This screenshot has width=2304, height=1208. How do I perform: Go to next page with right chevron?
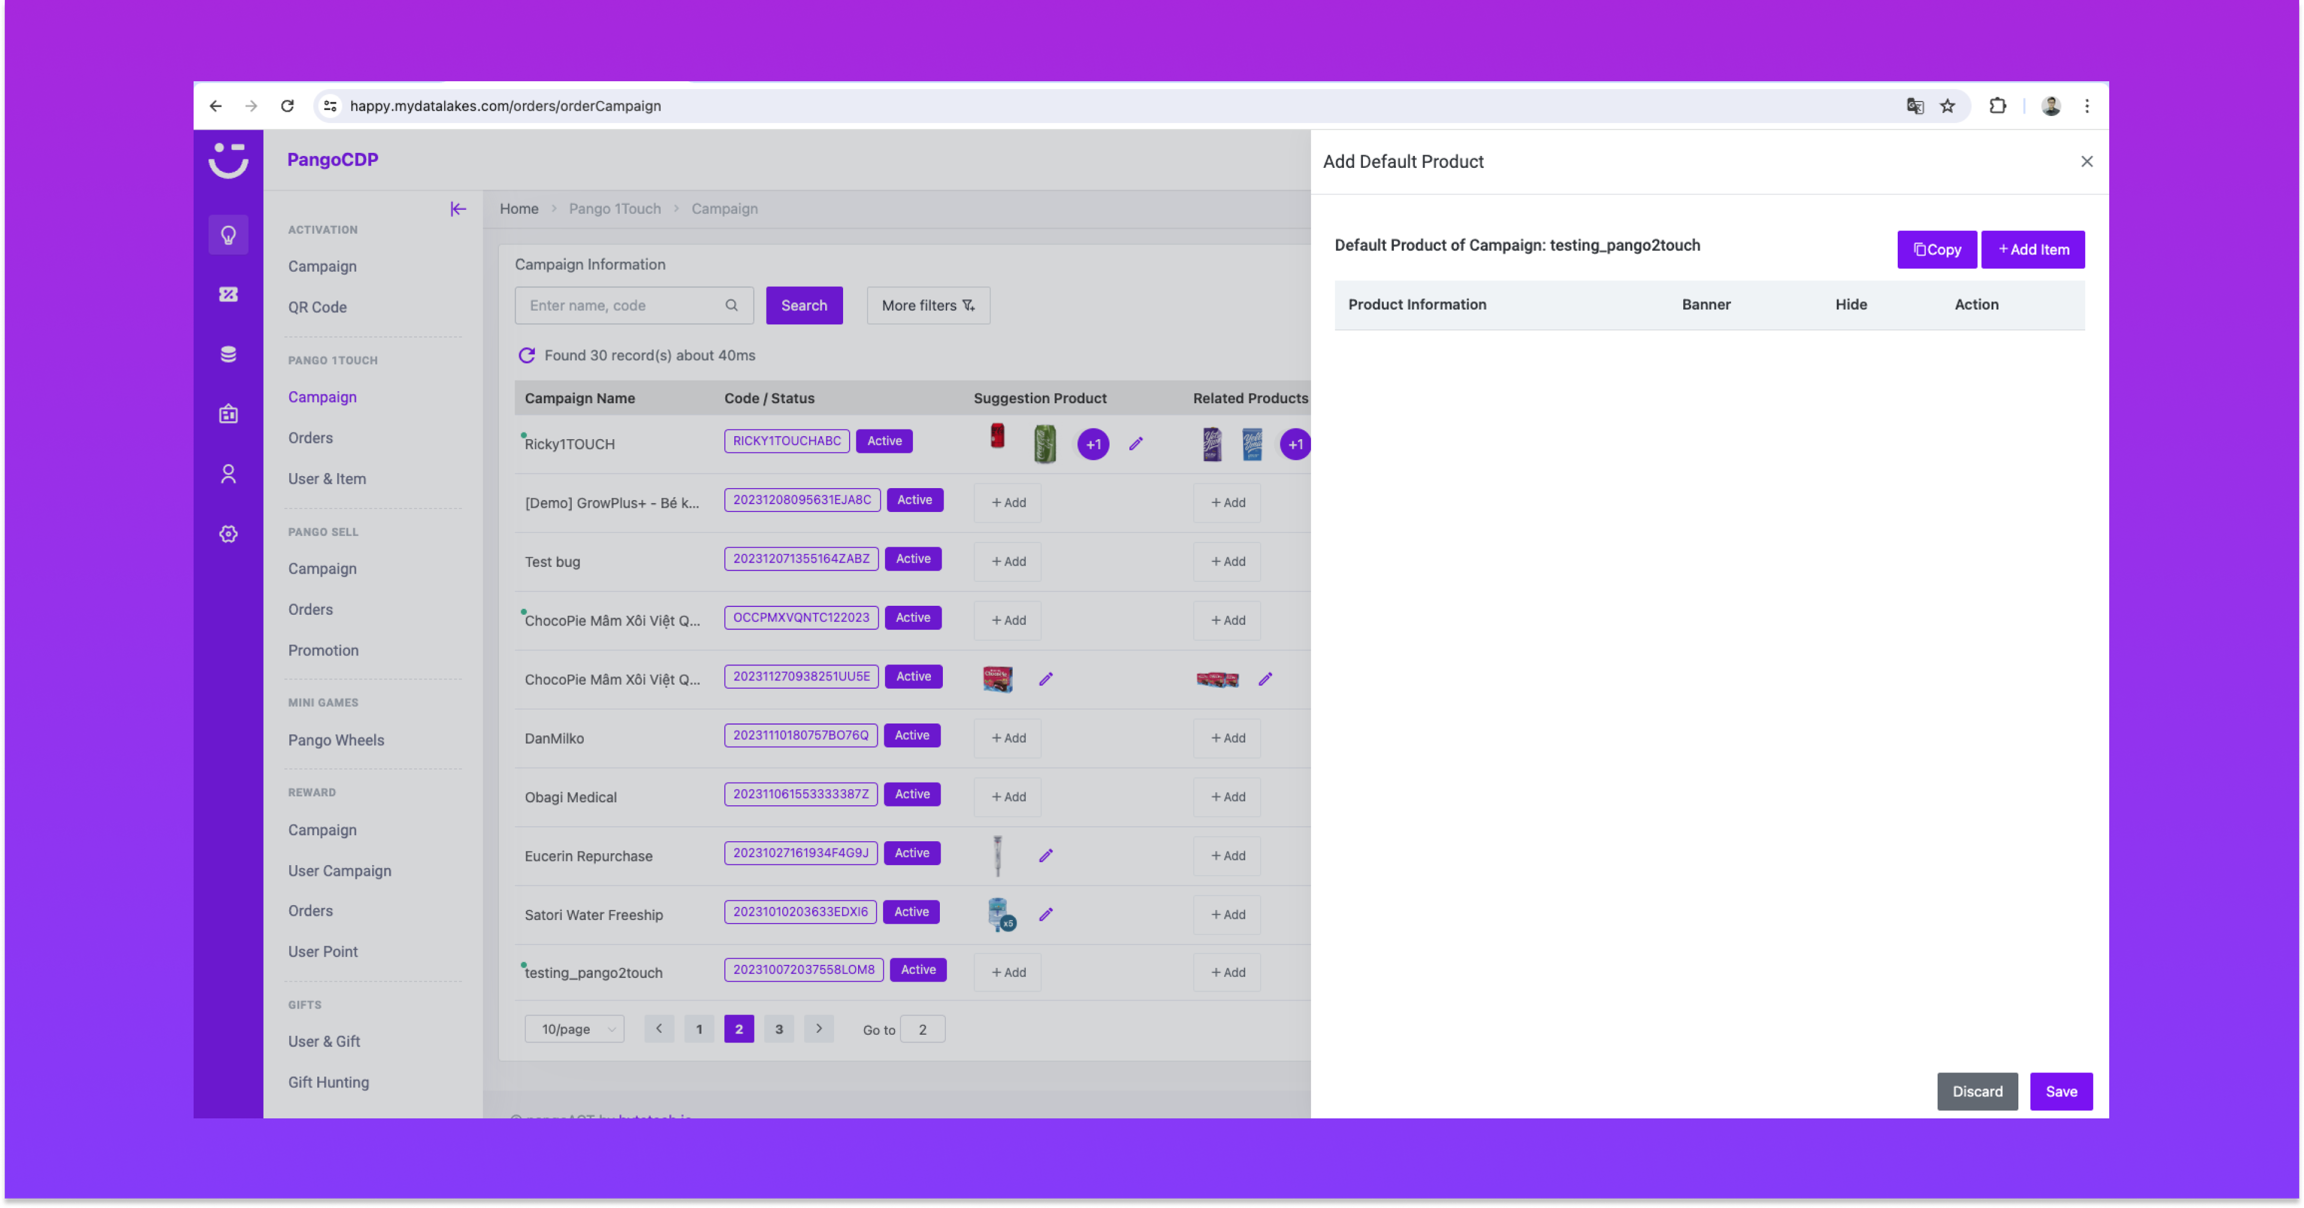click(x=819, y=1029)
